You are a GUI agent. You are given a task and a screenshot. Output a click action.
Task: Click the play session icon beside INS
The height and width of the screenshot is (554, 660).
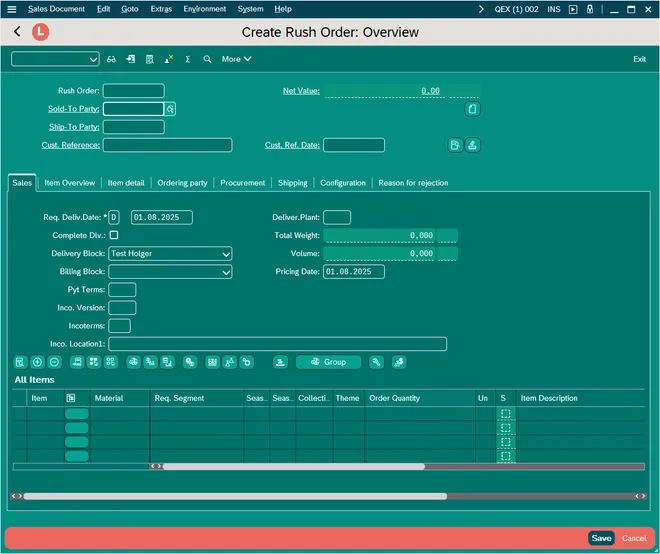point(573,9)
